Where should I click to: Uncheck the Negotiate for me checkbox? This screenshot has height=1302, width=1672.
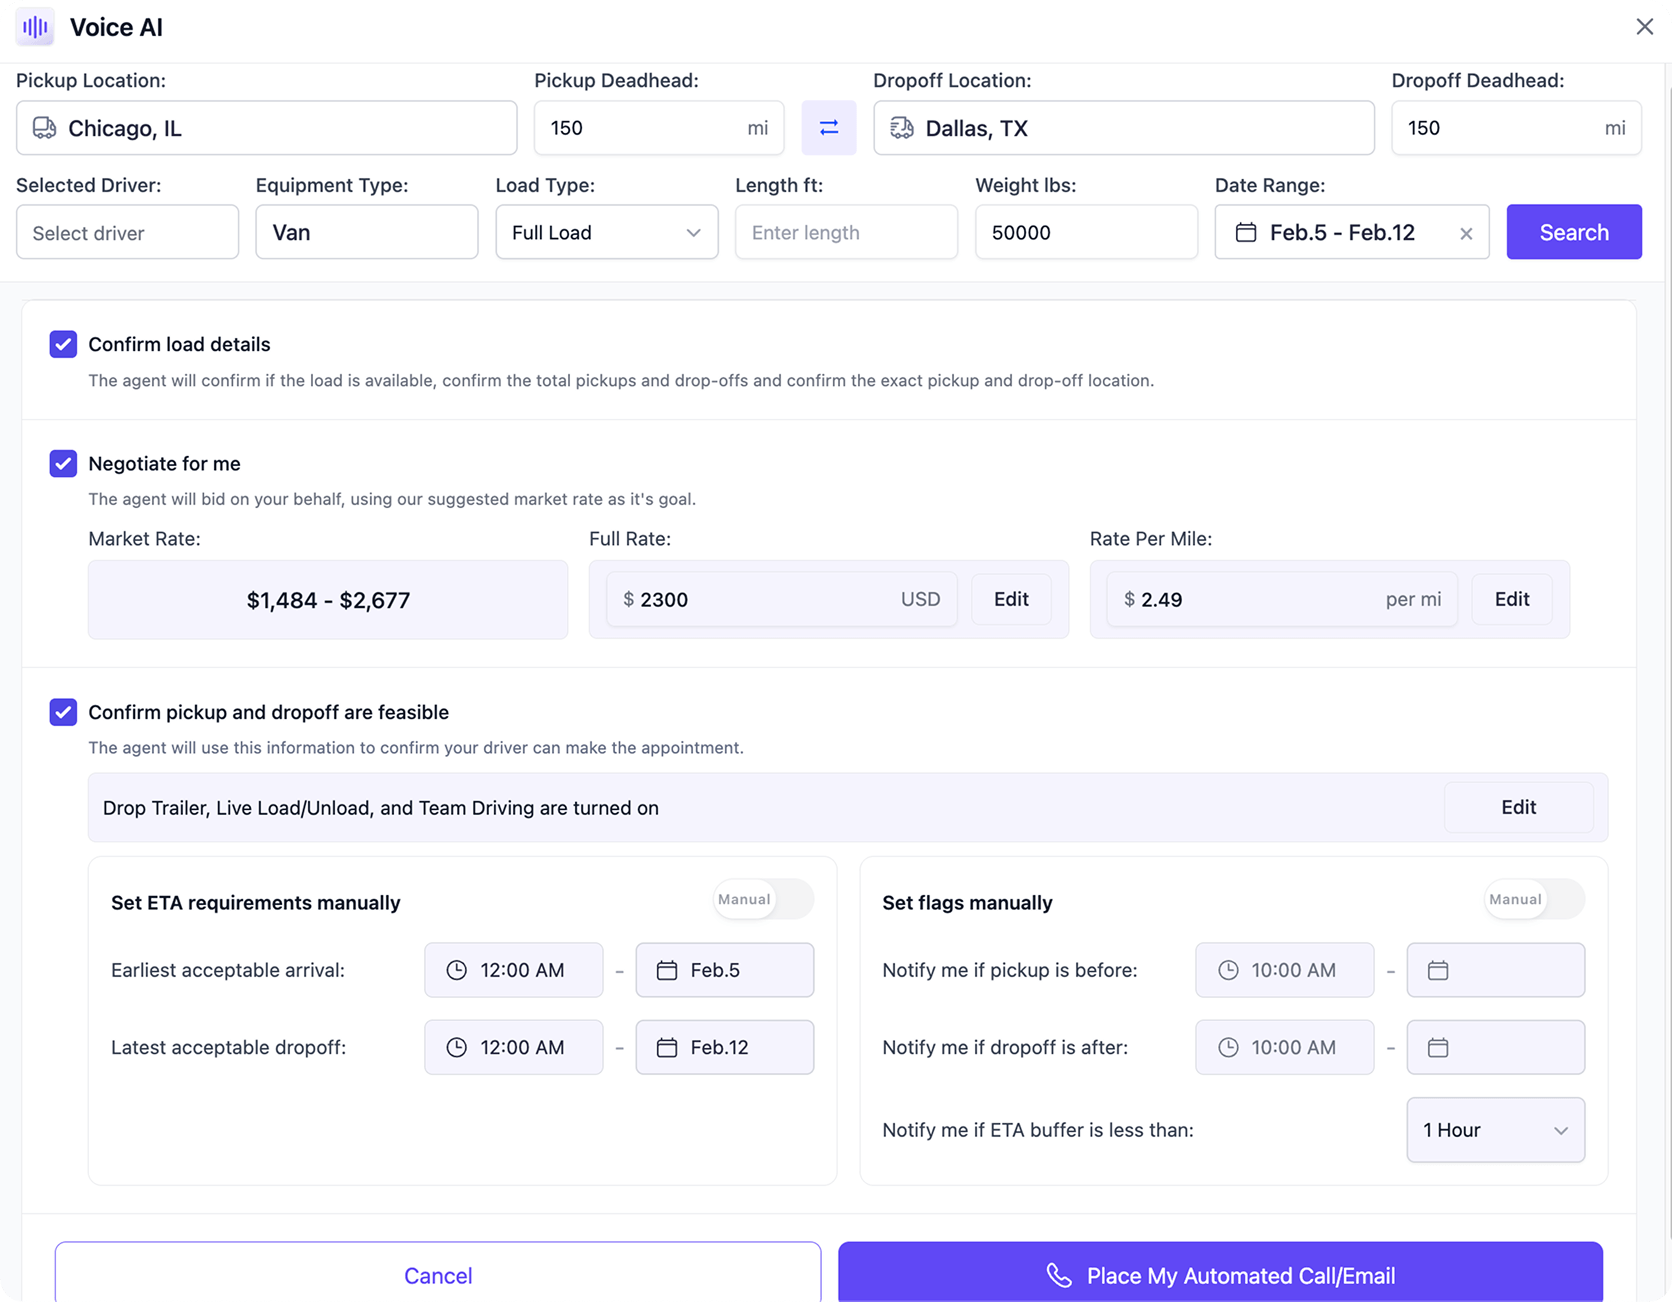[x=63, y=463]
